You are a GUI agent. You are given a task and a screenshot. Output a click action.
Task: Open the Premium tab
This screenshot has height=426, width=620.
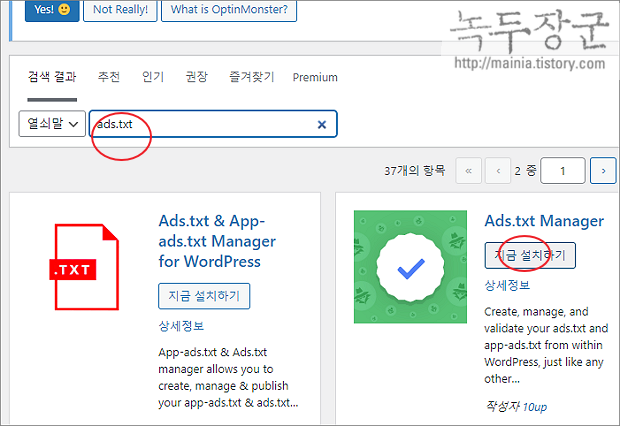click(315, 77)
